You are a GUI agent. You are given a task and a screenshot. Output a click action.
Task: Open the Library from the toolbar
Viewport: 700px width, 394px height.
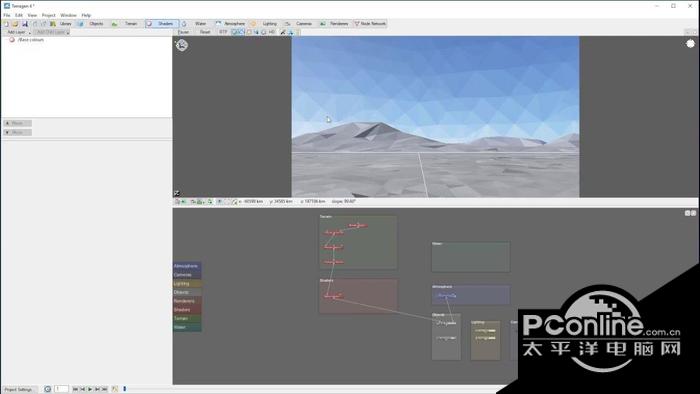coord(61,24)
